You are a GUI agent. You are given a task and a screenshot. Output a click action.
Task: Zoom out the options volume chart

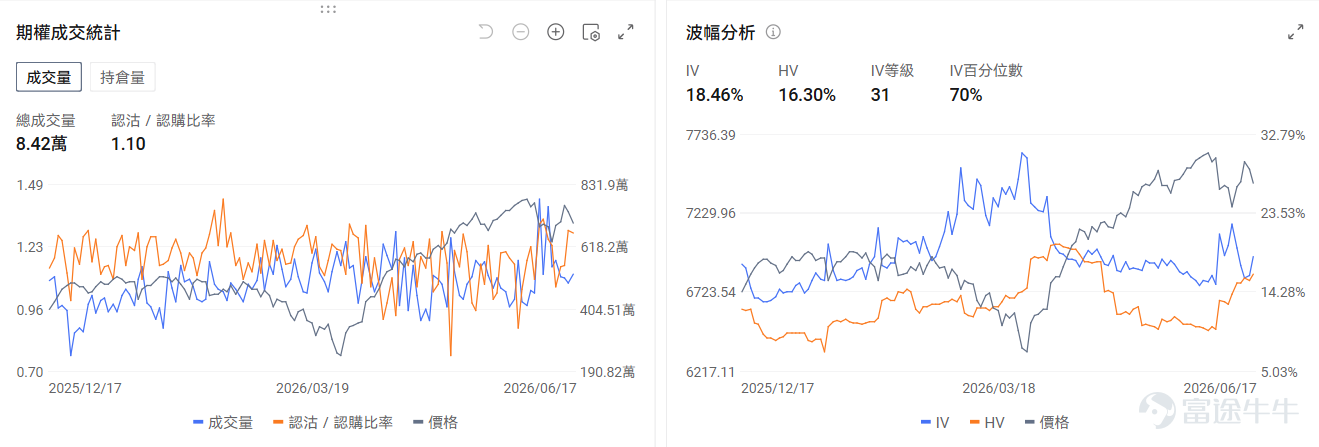click(x=521, y=32)
